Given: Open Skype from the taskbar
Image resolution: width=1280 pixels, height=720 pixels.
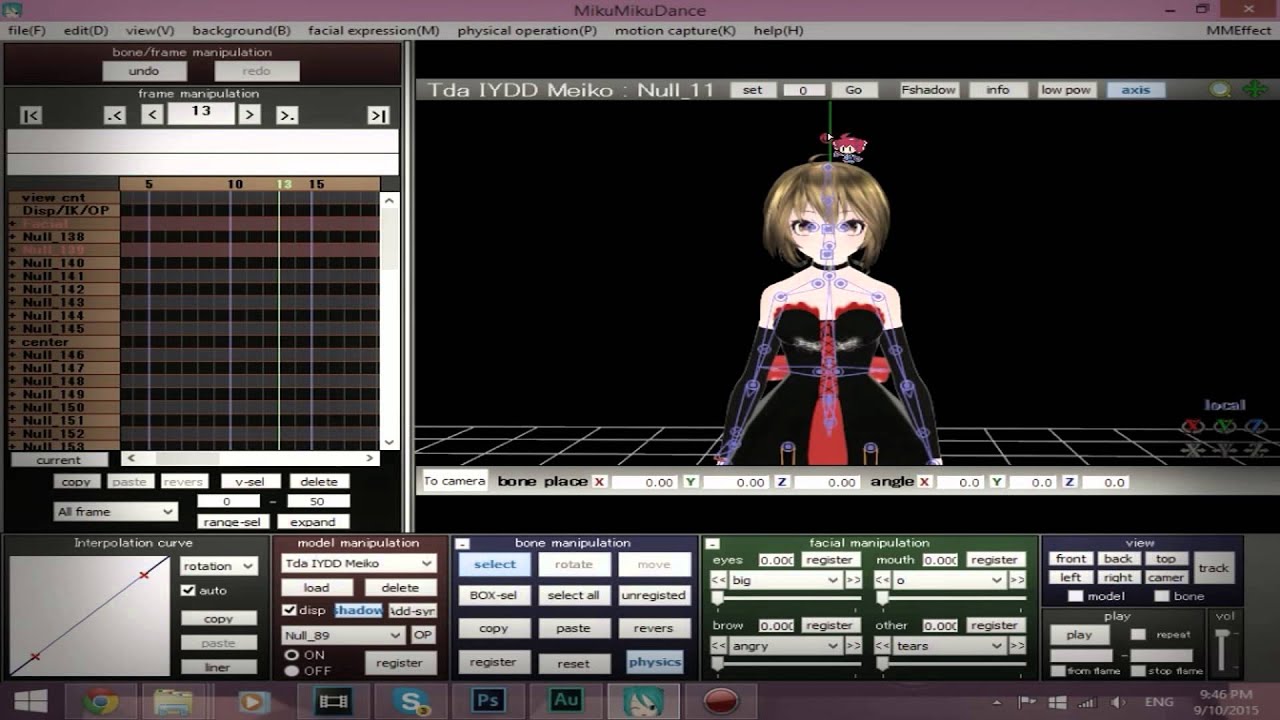Looking at the screenshot, I should tap(411, 702).
